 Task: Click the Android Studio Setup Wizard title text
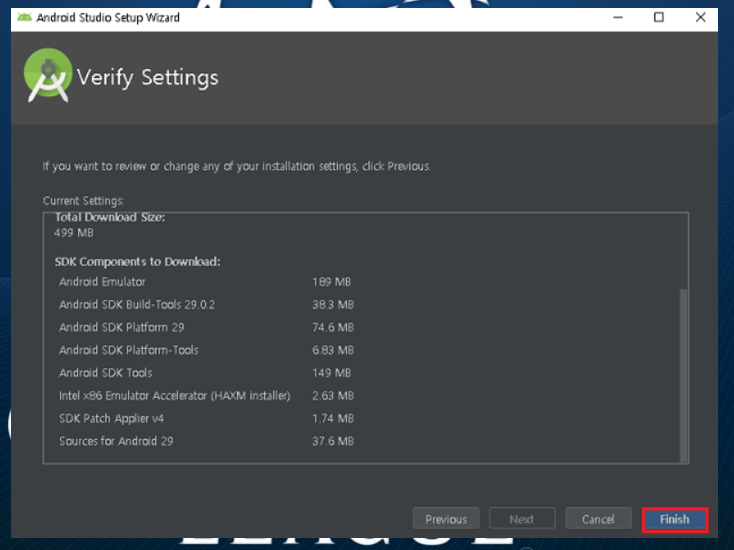pyautogui.click(x=108, y=18)
